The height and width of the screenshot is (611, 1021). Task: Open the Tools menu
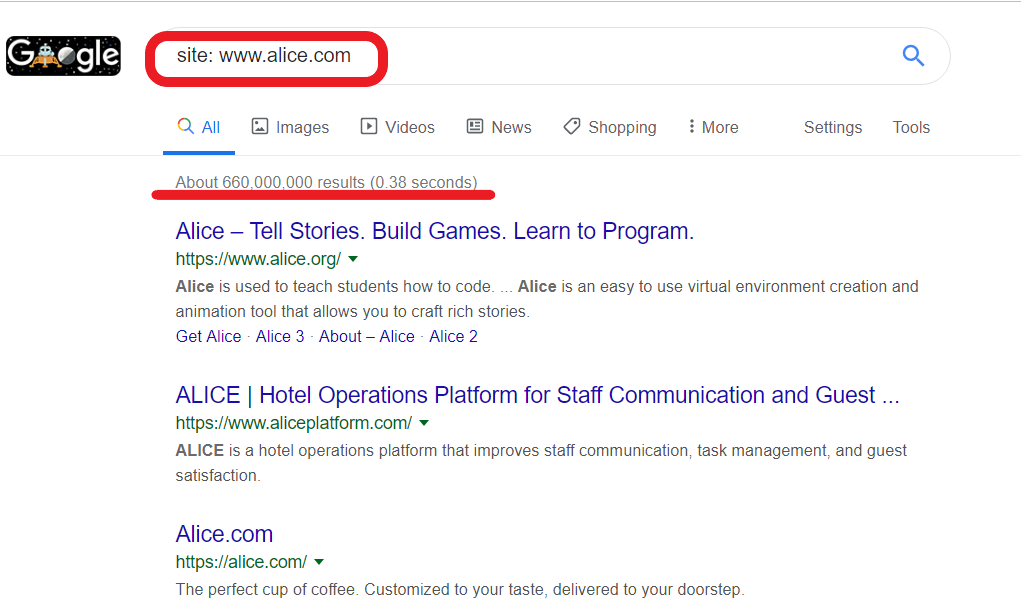click(910, 126)
